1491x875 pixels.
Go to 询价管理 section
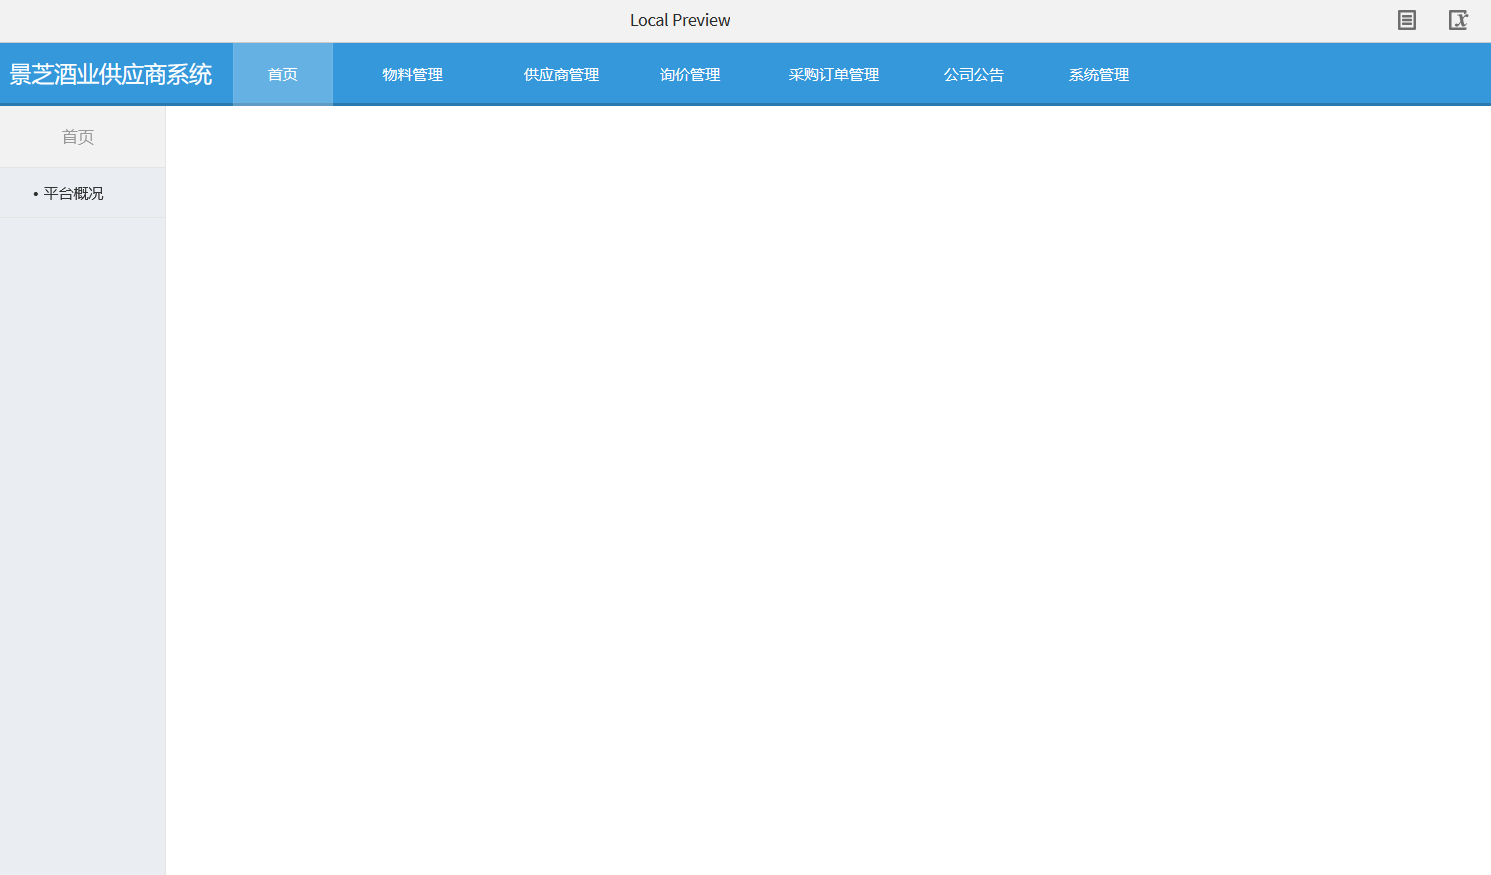pyautogui.click(x=690, y=75)
